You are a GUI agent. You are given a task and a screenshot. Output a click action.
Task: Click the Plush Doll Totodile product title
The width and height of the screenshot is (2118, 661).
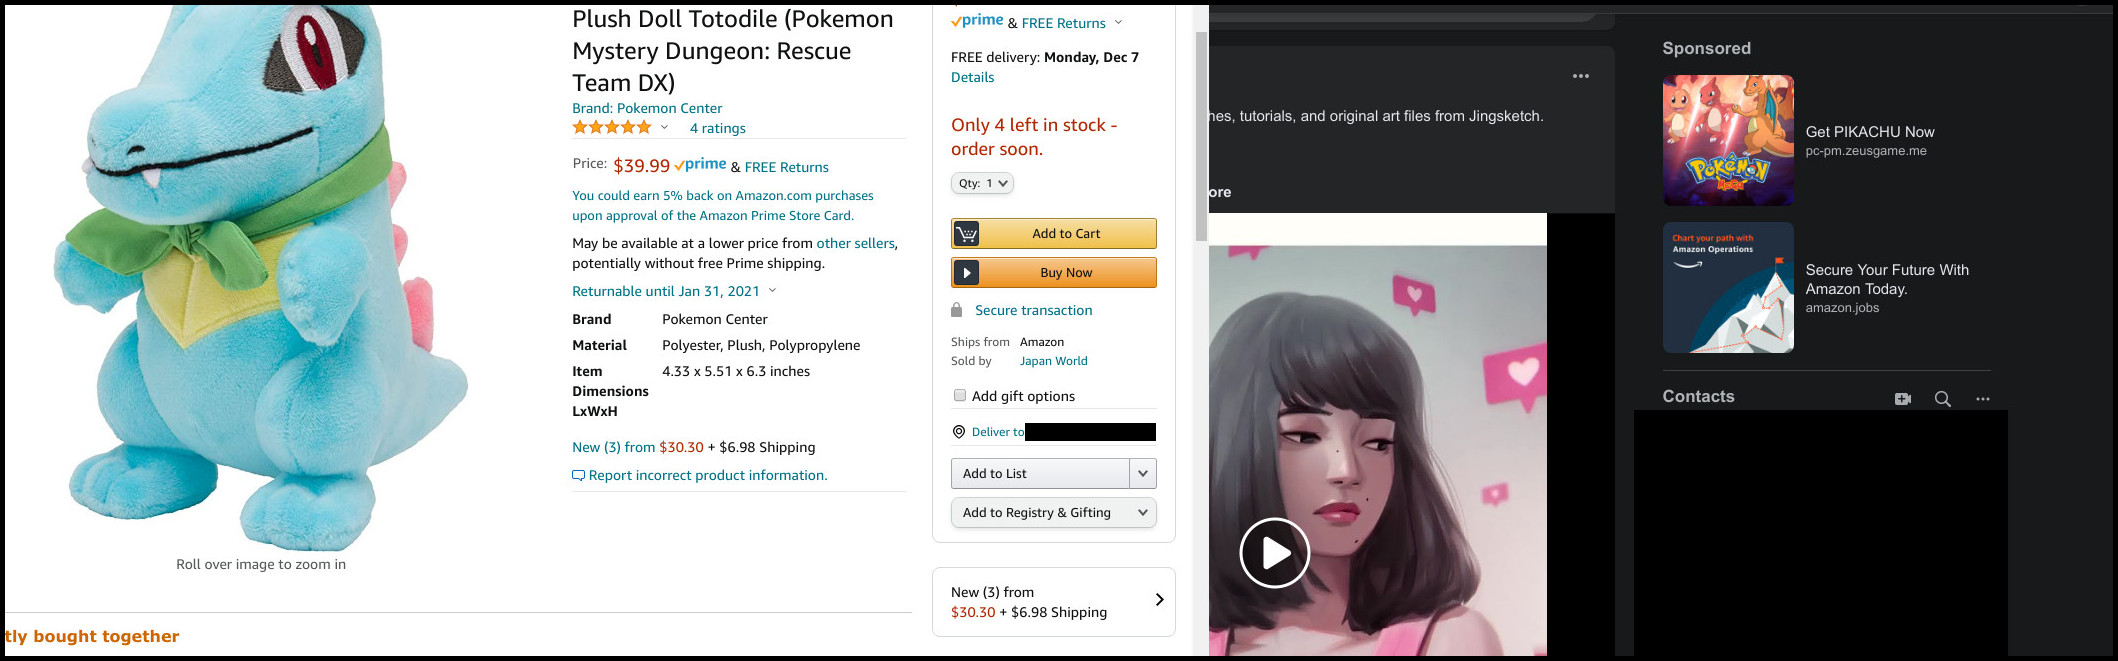tap(732, 51)
